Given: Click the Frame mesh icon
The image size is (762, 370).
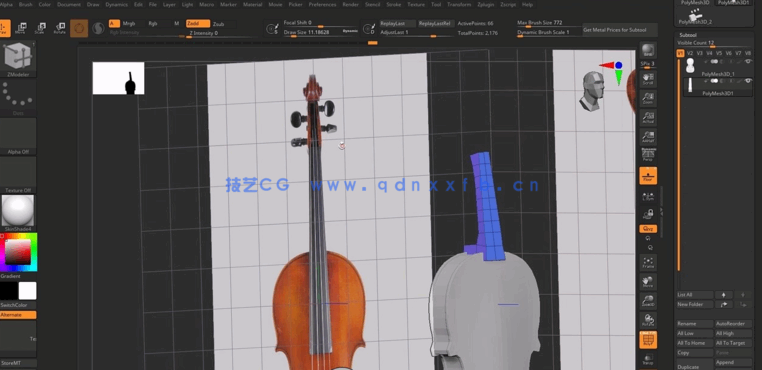Looking at the screenshot, I should click(648, 262).
